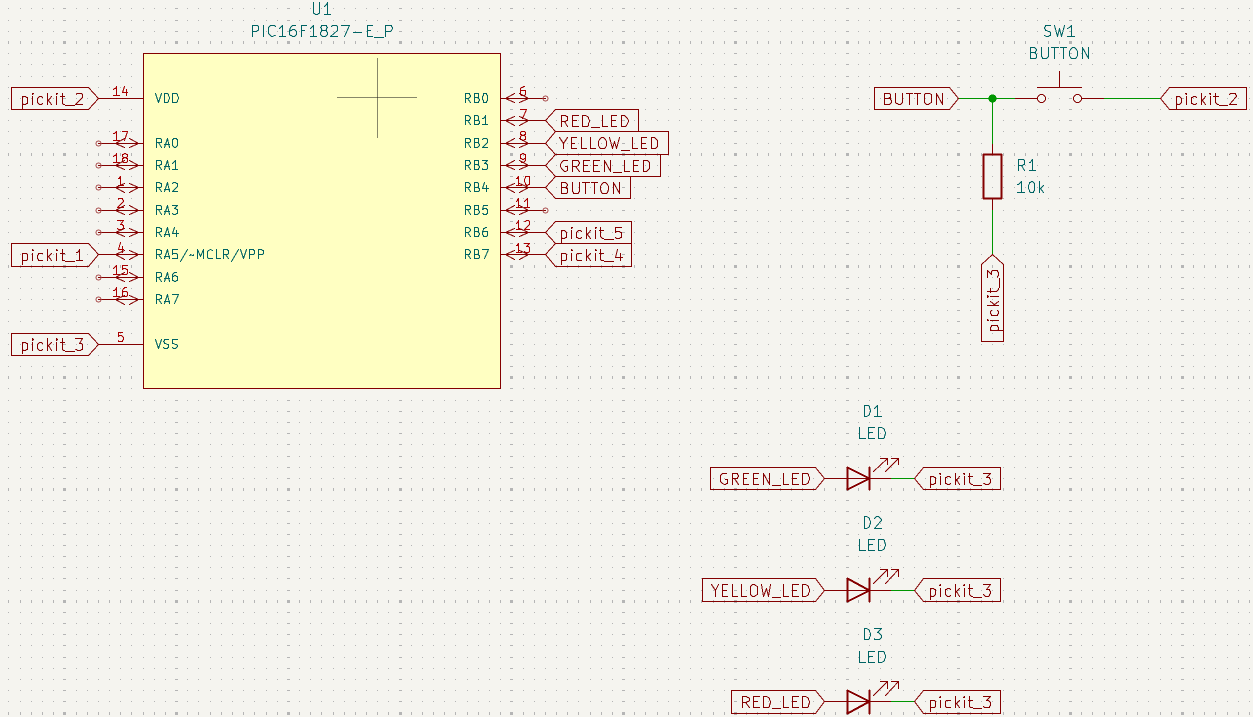Click the RA5/~MCLR/VPP pin name
This screenshot has width=1253, height=717.
click(210, 255)
